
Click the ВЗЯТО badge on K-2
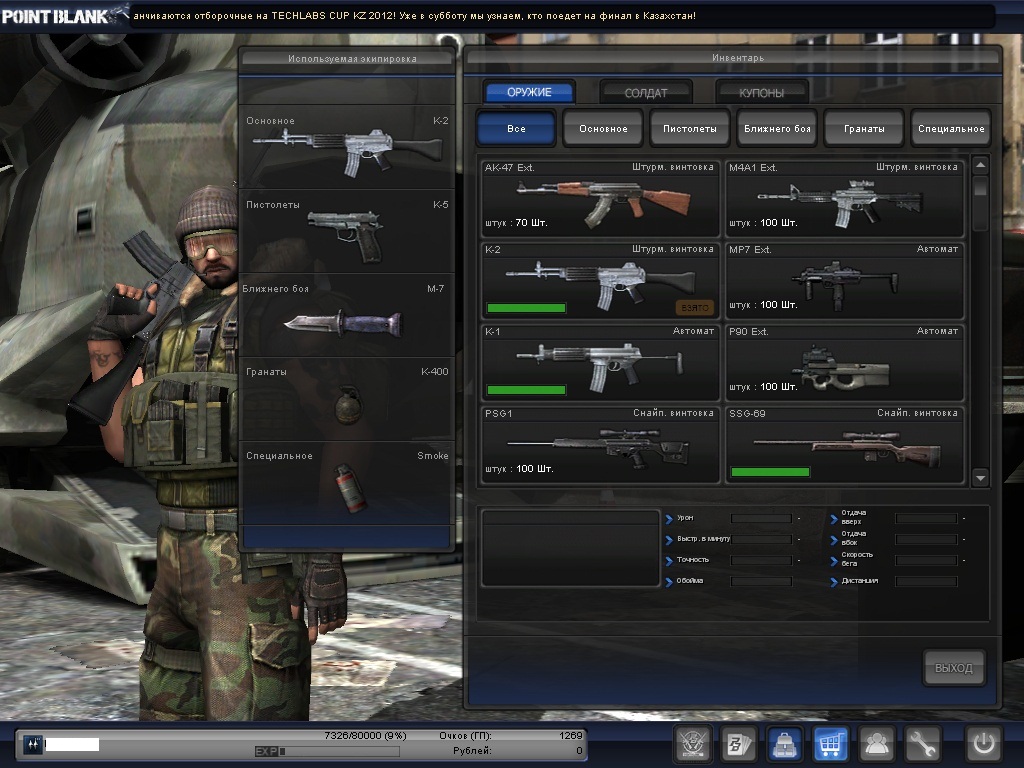[694, 308]
